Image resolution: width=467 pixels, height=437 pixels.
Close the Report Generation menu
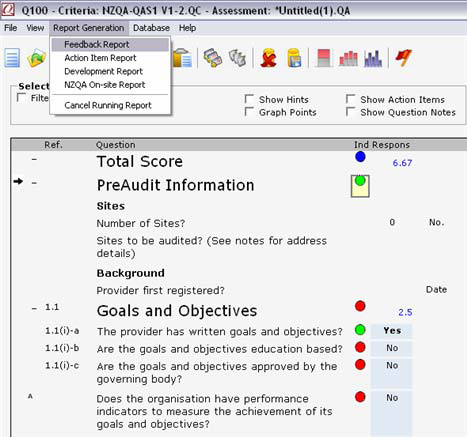[x=89, y=28]
